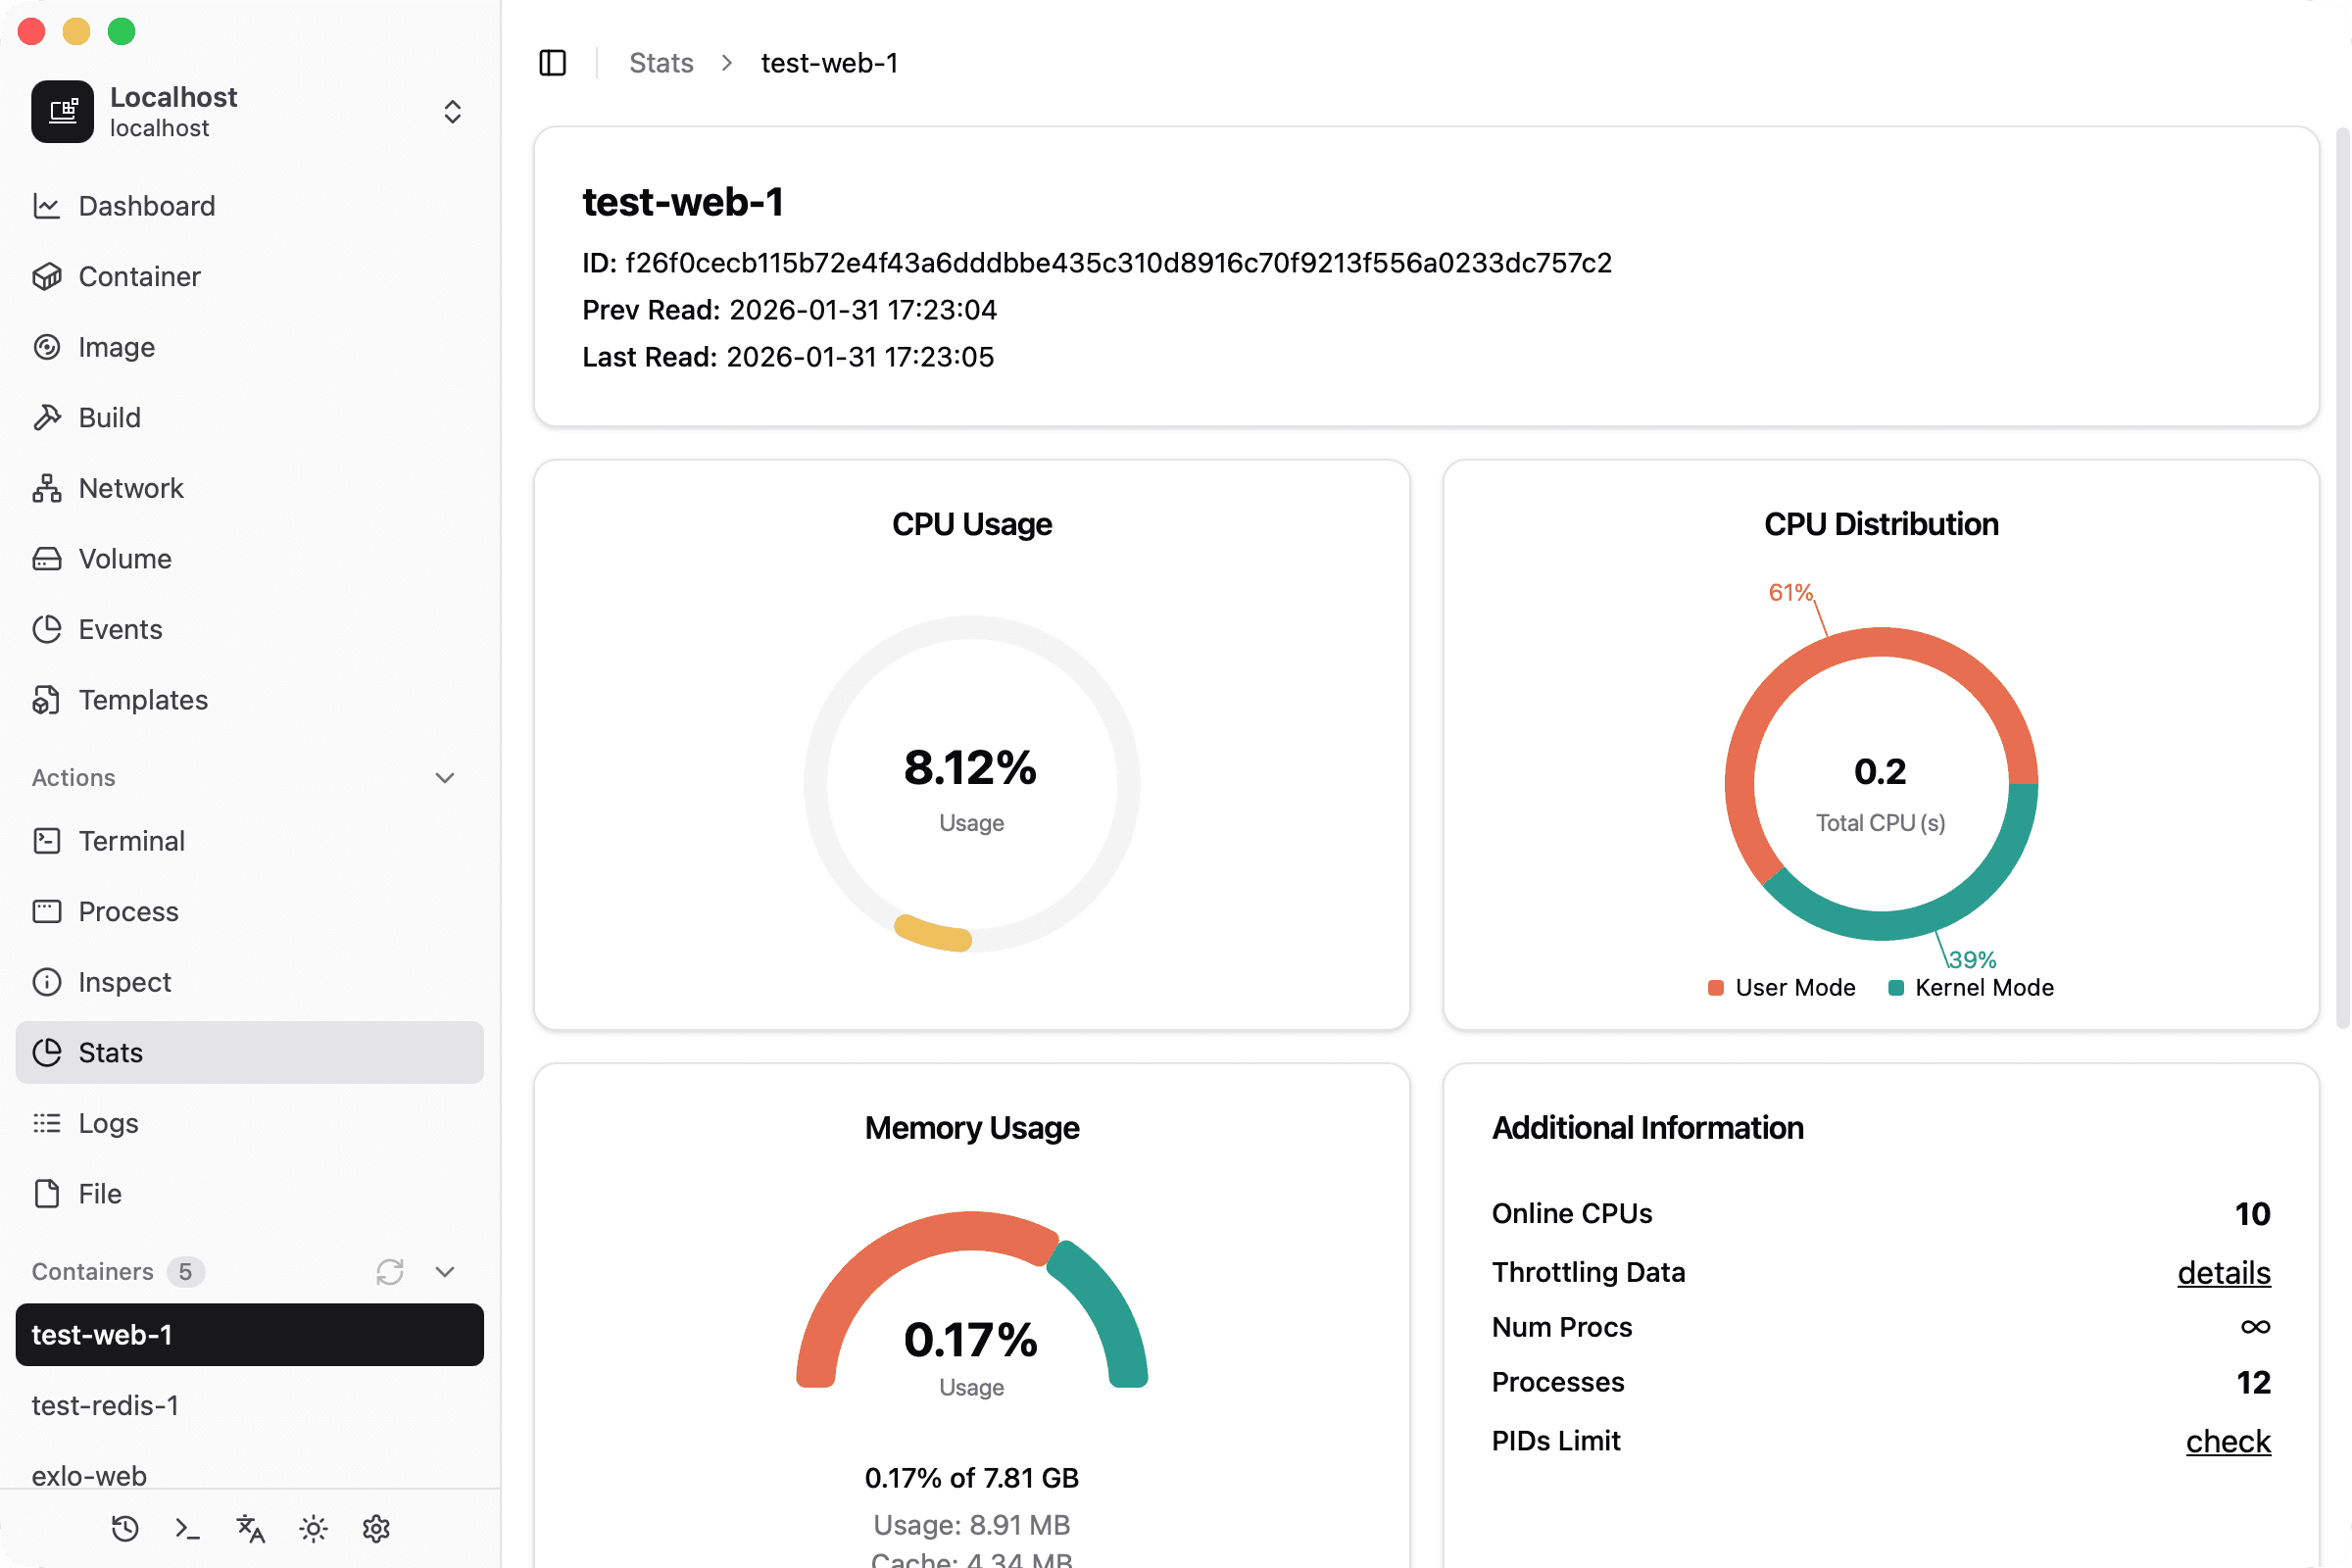Toggle light/dark theme sun icon
The image size is (2352, 1568).
tap(313, 1528)
